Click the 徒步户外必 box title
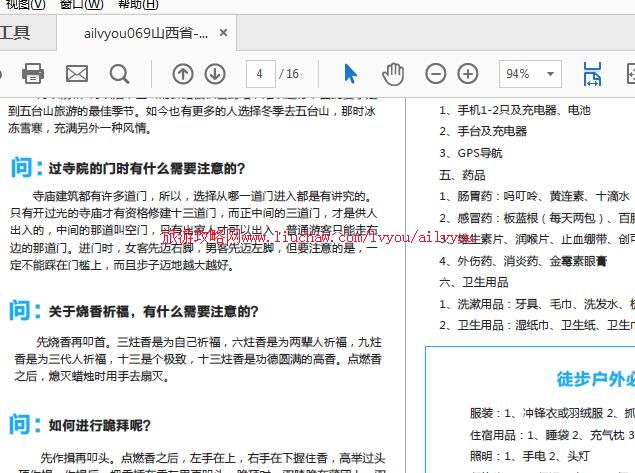 click(x=594, y=378)
